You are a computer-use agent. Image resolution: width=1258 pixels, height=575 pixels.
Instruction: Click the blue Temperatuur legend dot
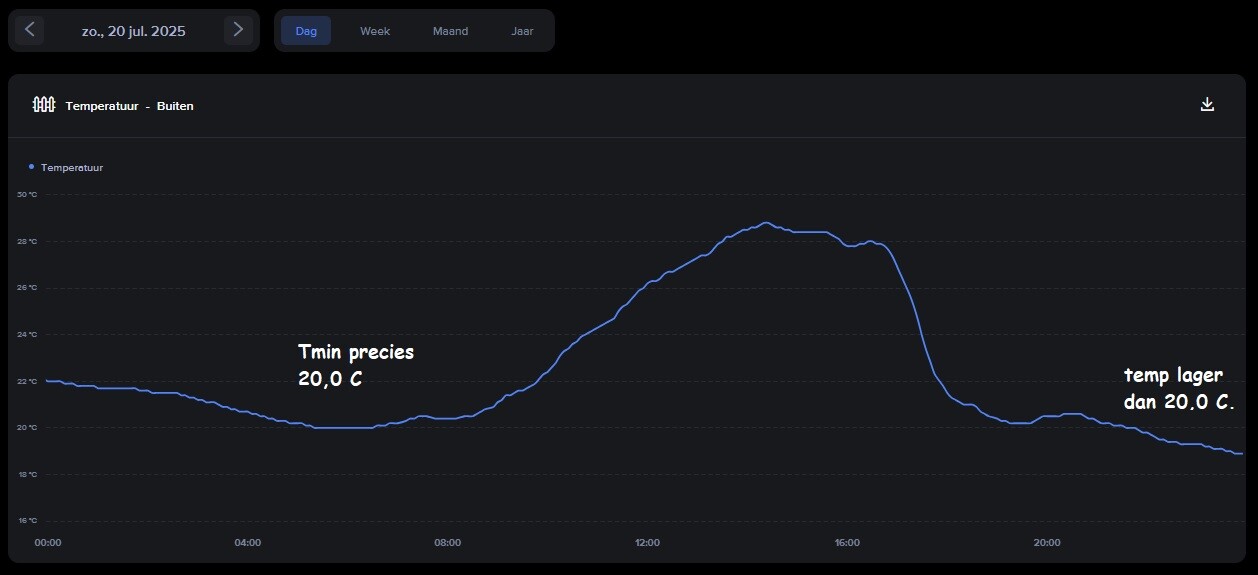click(32, 167)
